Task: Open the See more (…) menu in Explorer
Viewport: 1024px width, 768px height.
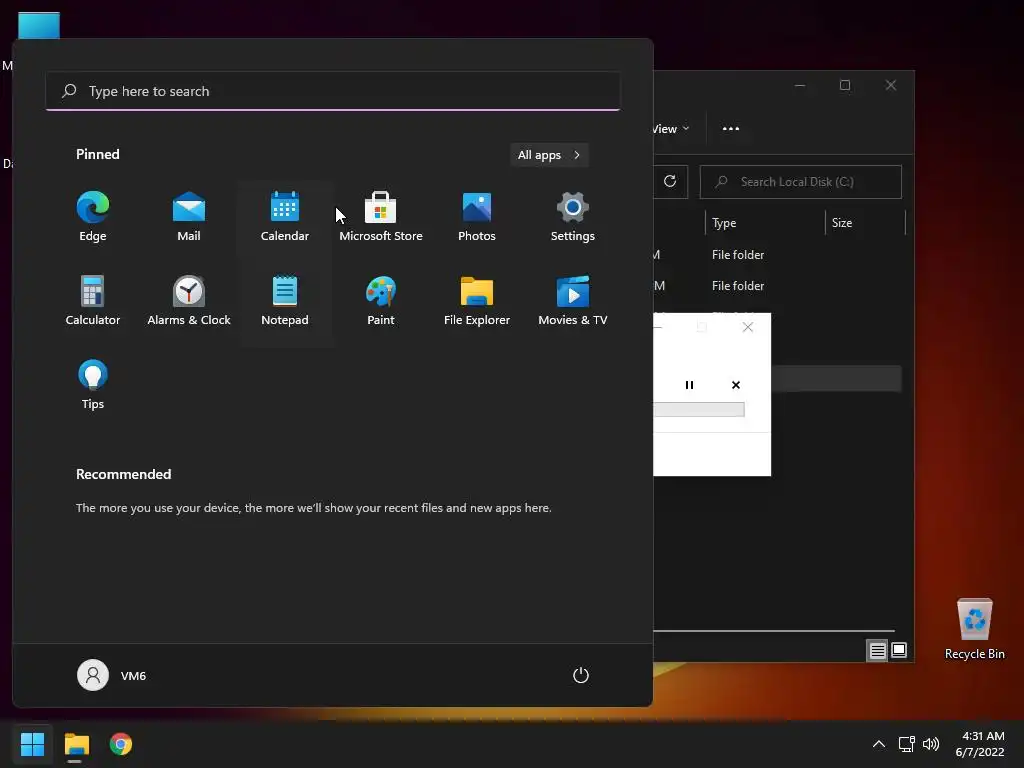Action: tap(731, 129)
